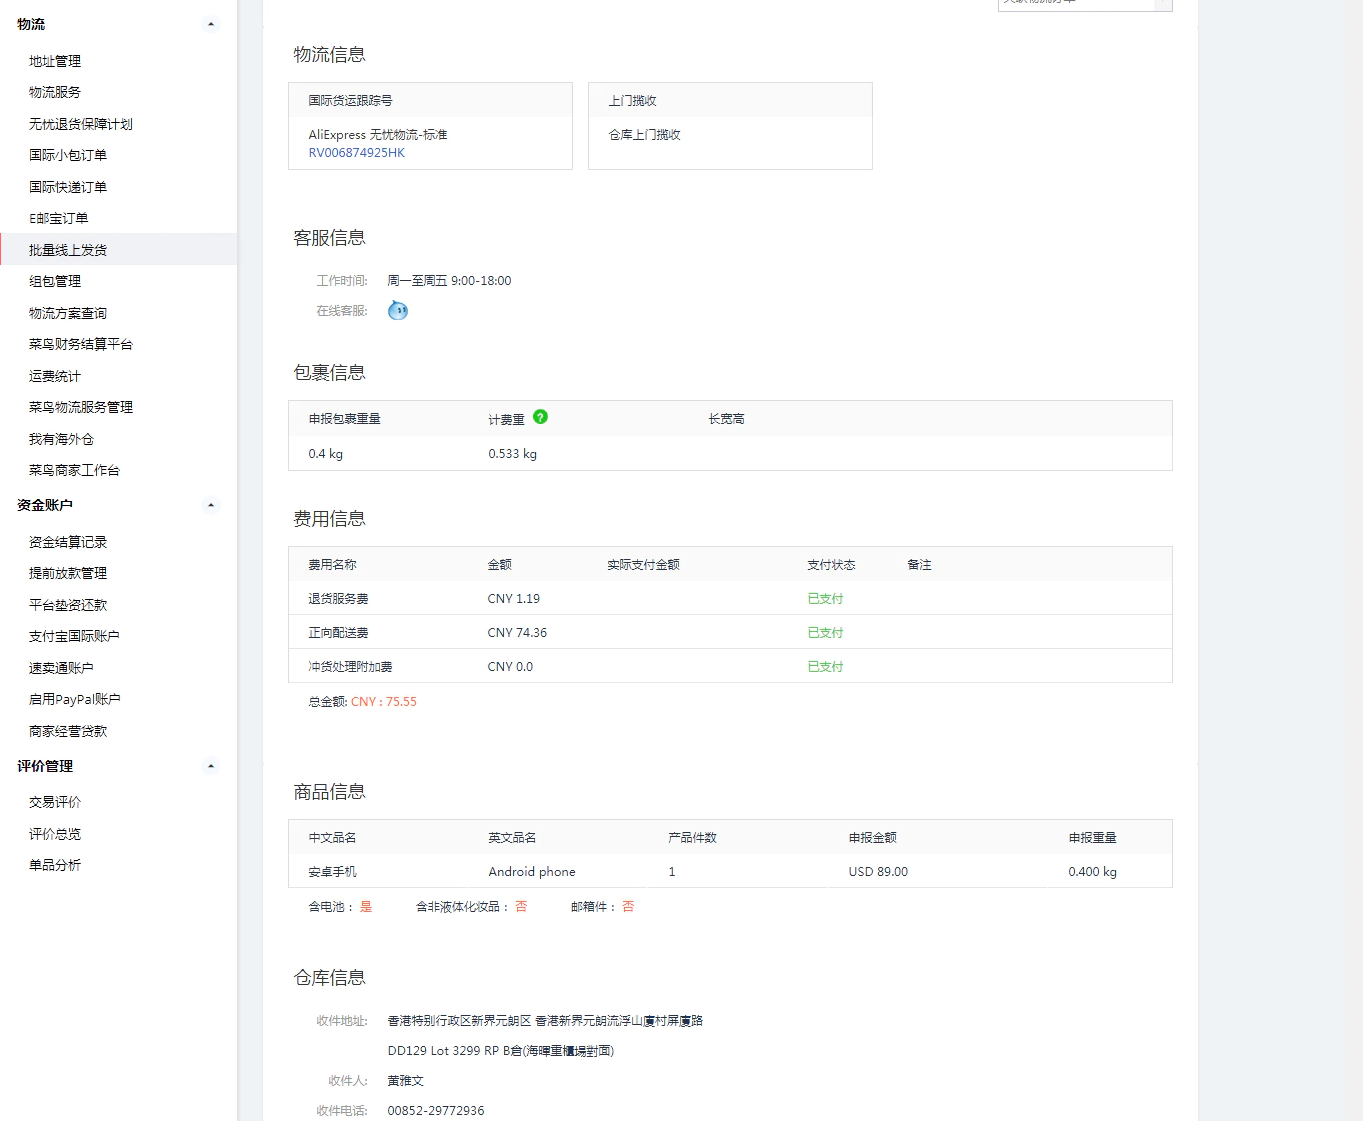The height and width of the screenshot is (1121, 1363).
Task: Click the 仓库上门揽收 pickup text
Action: 645,135
